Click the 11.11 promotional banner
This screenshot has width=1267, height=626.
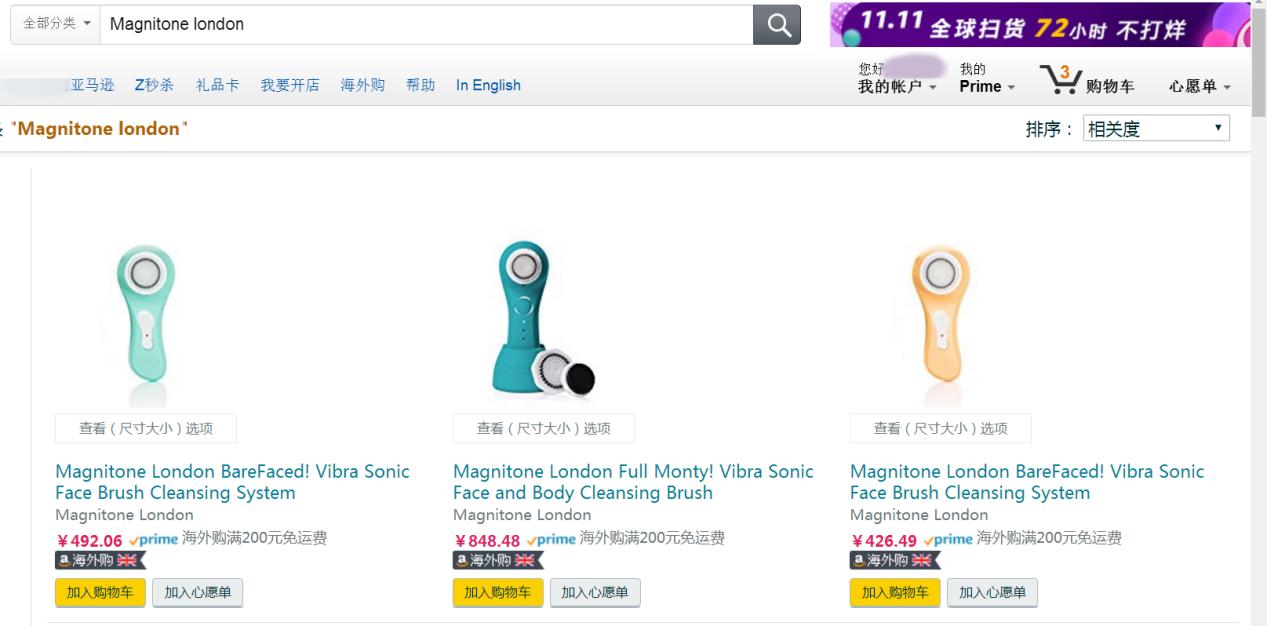(1039, 25)
